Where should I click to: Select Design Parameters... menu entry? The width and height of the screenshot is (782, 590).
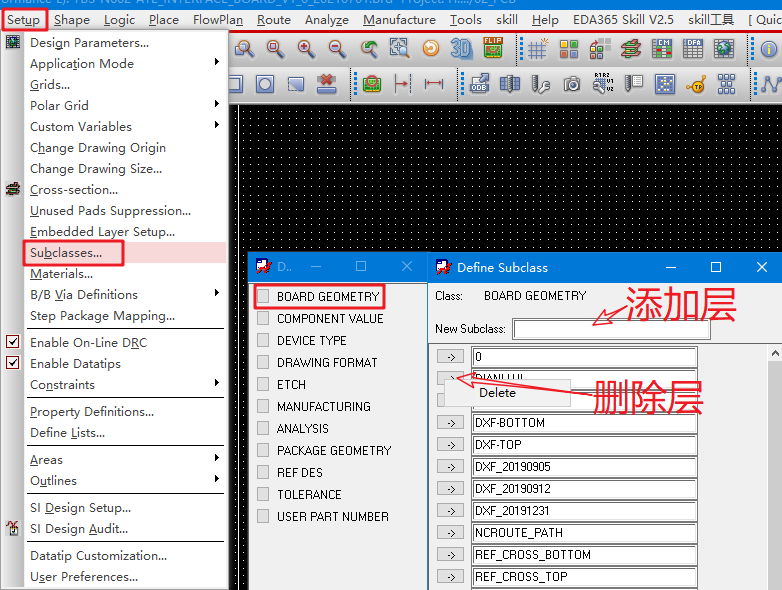tap(125, 43)
